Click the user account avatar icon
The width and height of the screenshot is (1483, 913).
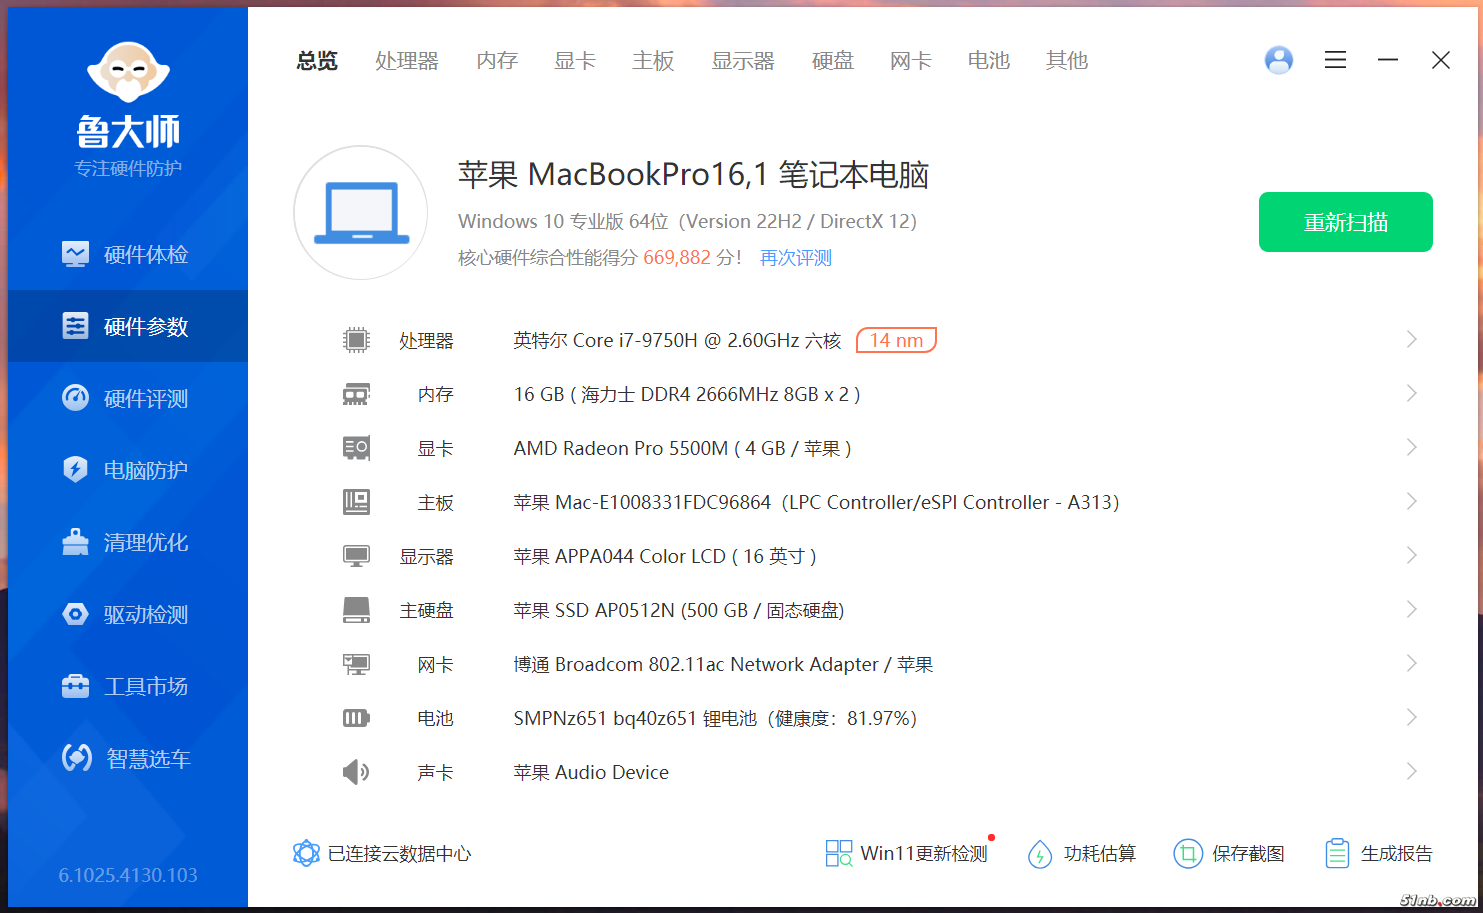coord(1278,61)
